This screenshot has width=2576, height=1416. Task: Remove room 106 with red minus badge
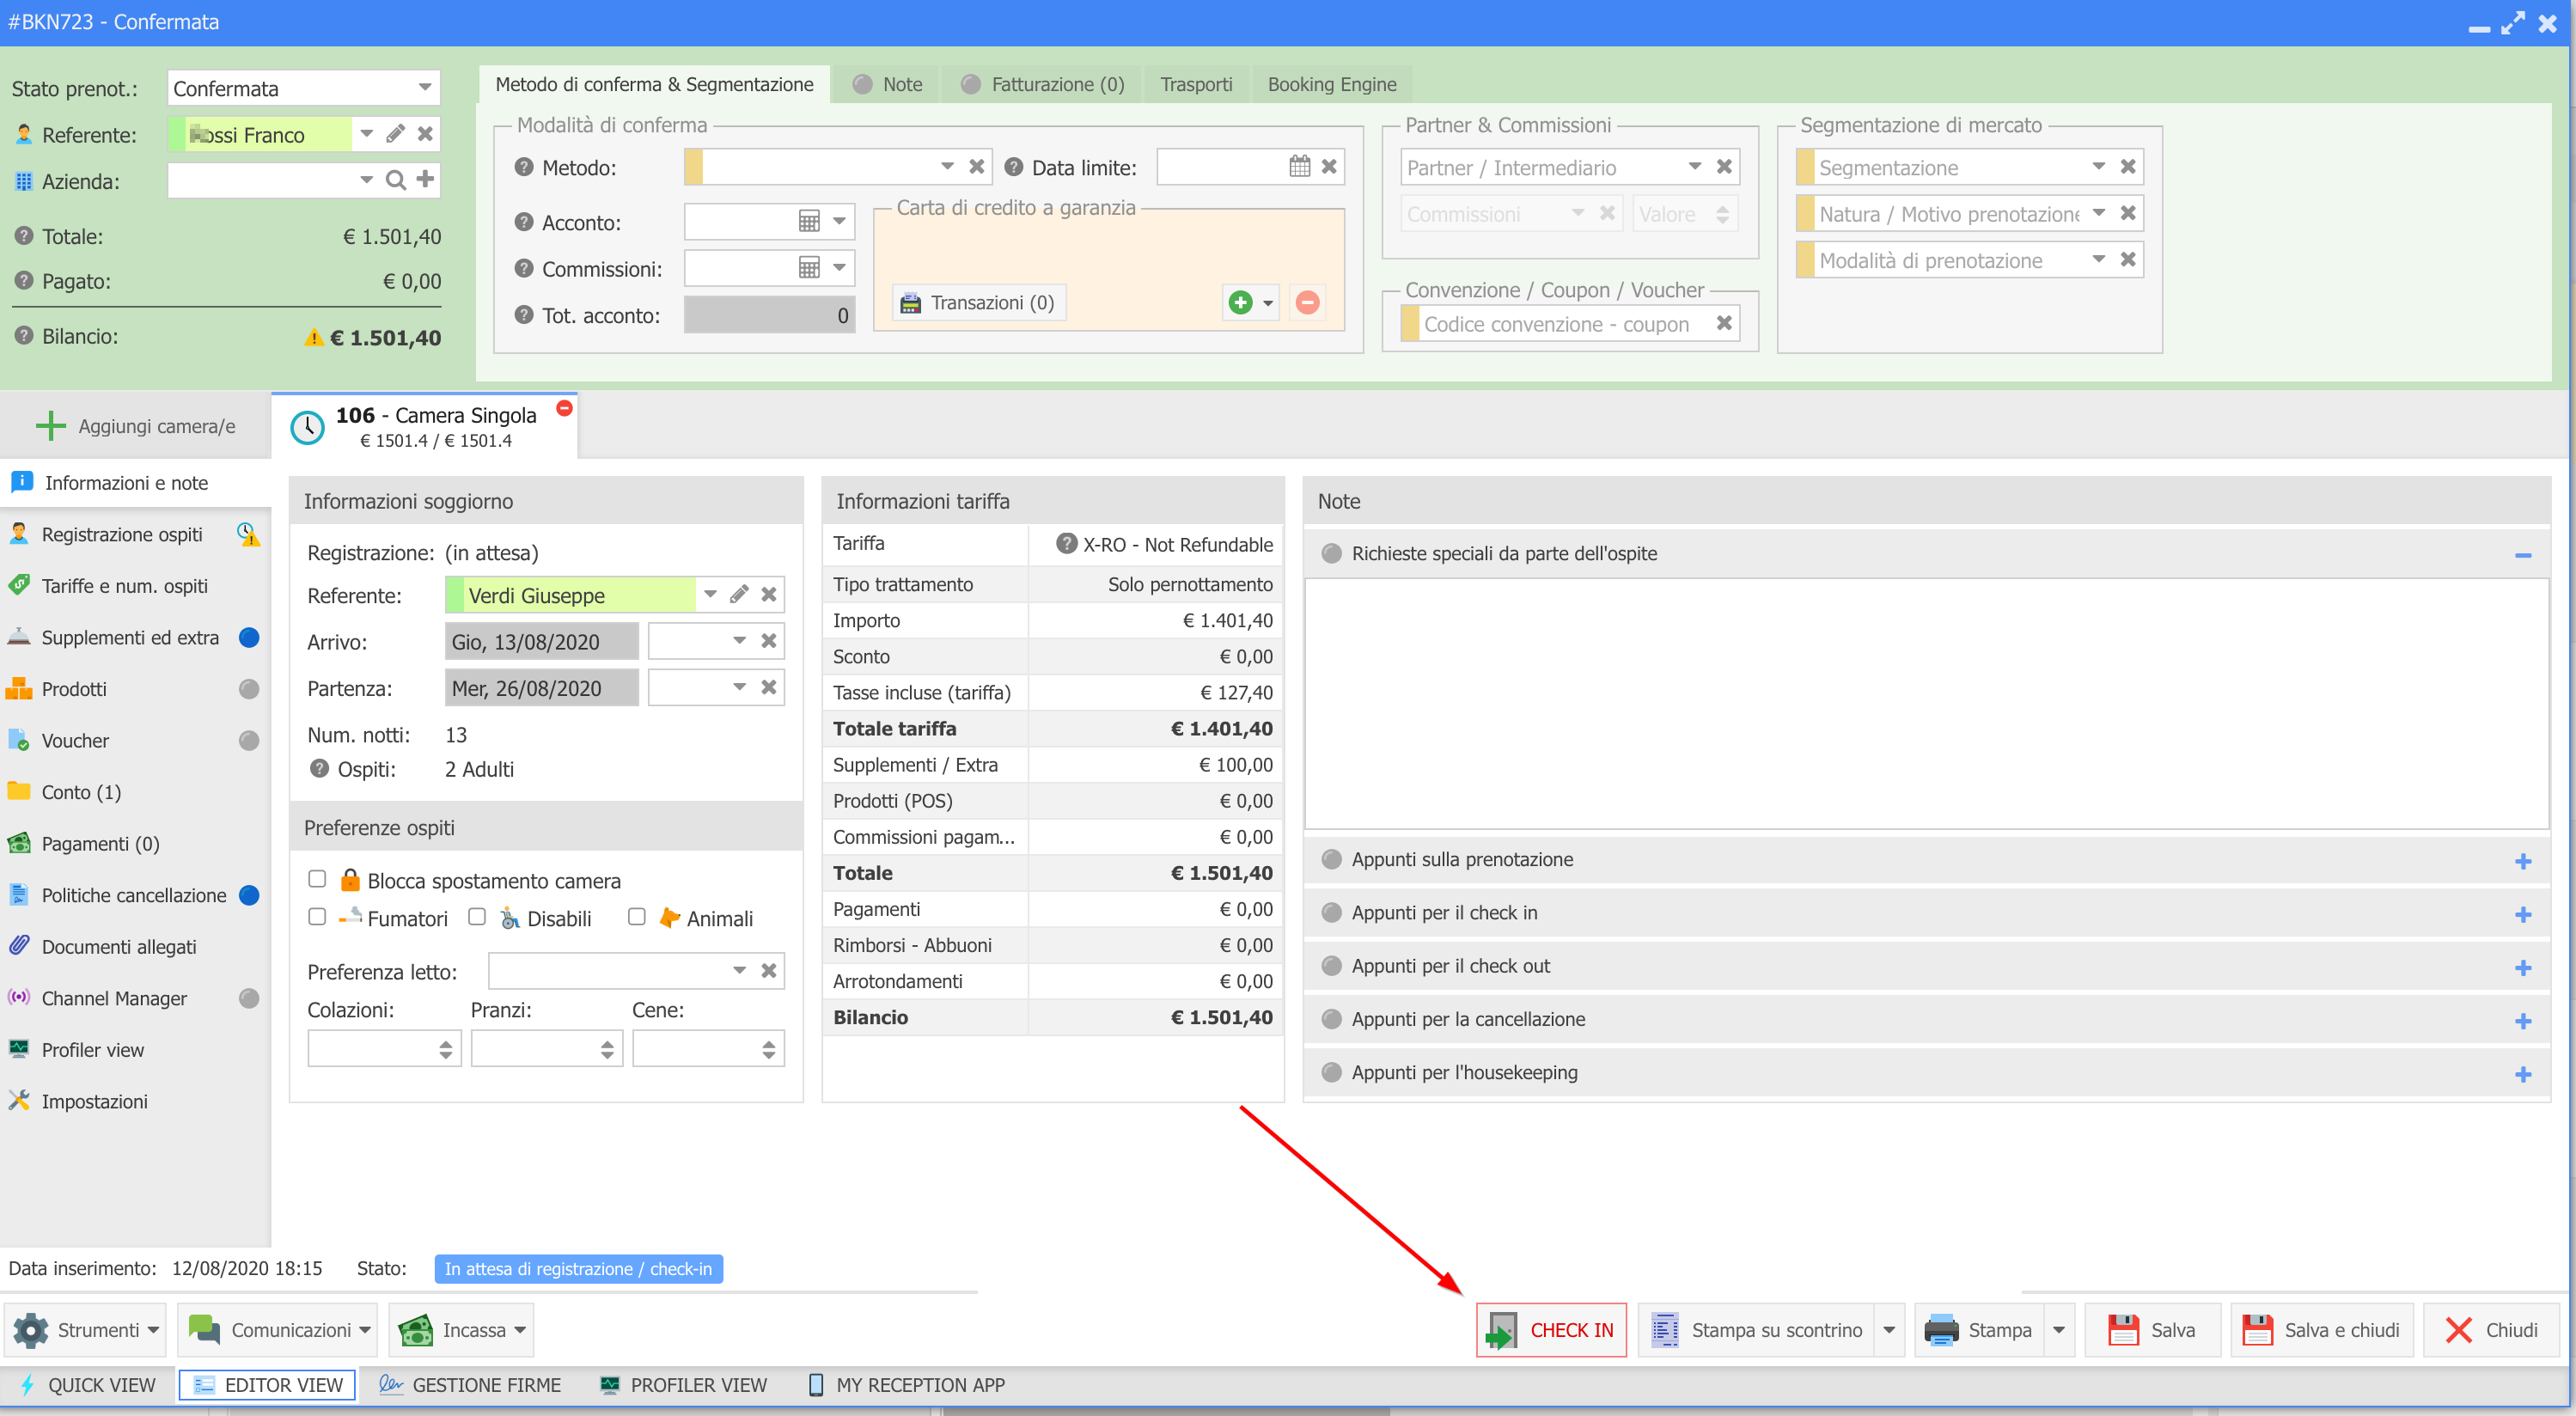tap(564, 408)
